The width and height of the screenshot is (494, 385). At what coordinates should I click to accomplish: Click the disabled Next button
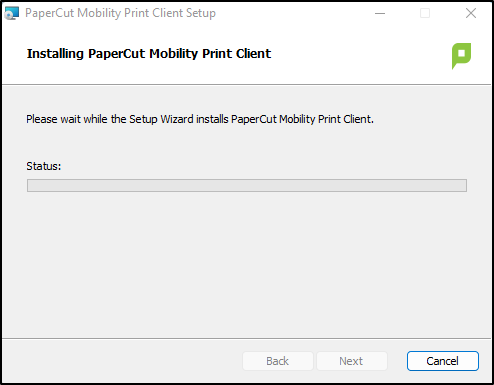351,361
